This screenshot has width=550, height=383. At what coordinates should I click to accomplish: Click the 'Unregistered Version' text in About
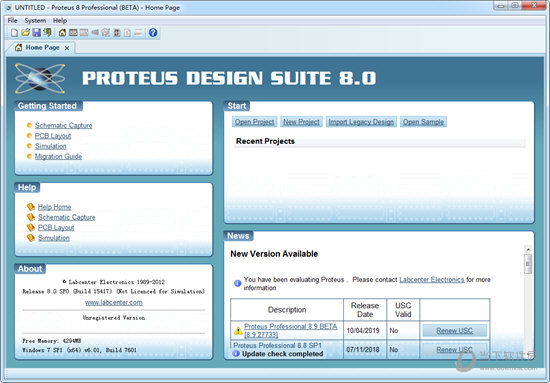click(114, 318)
